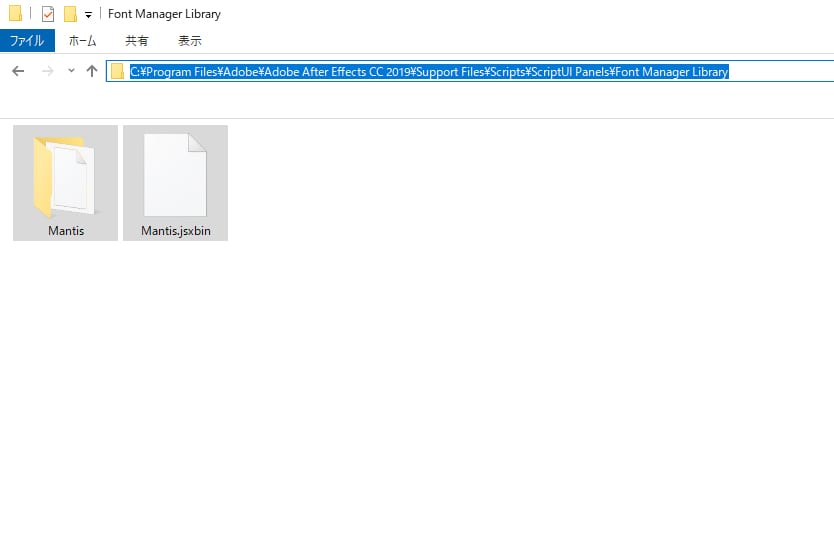Viewport: 834px width, 539px height.
Task: Open the recent locations dropdown chevron
Action: point(71,70)
